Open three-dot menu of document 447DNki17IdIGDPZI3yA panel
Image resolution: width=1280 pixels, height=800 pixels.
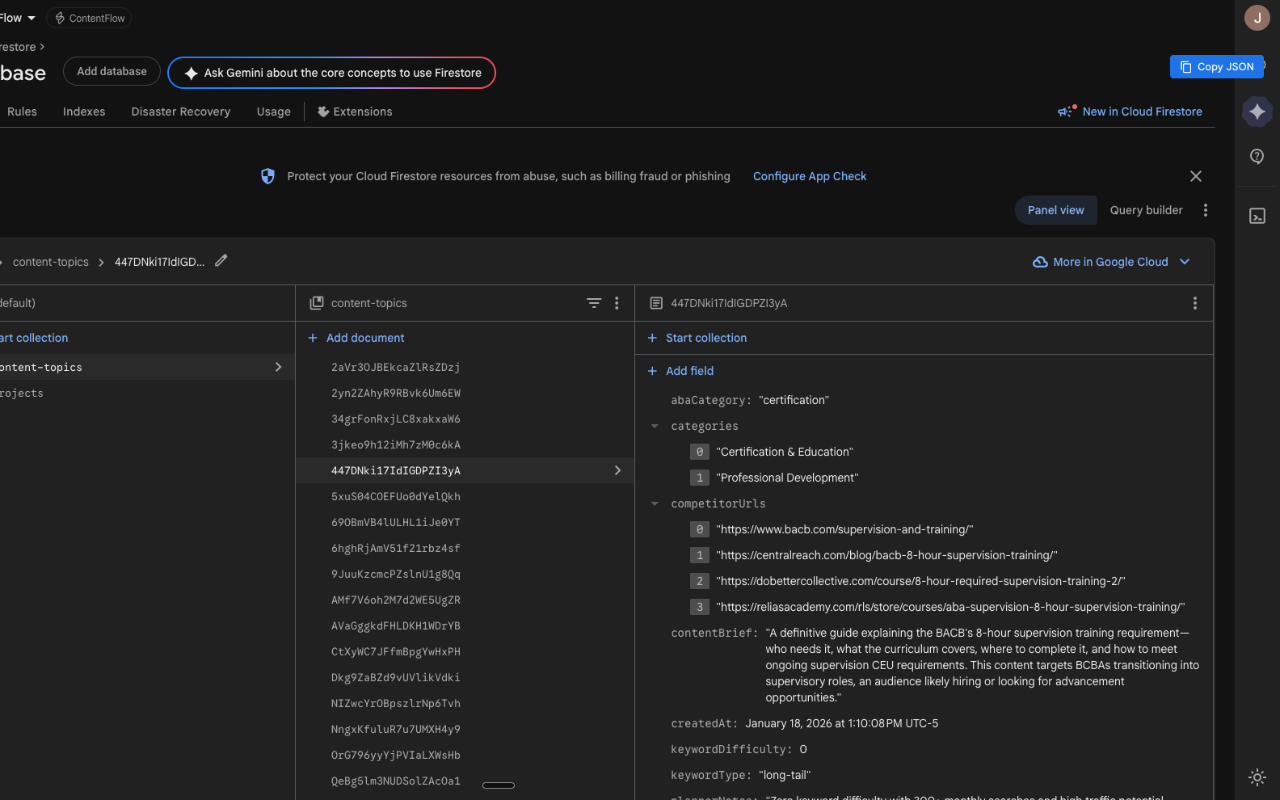click(x=1195, y=303)
